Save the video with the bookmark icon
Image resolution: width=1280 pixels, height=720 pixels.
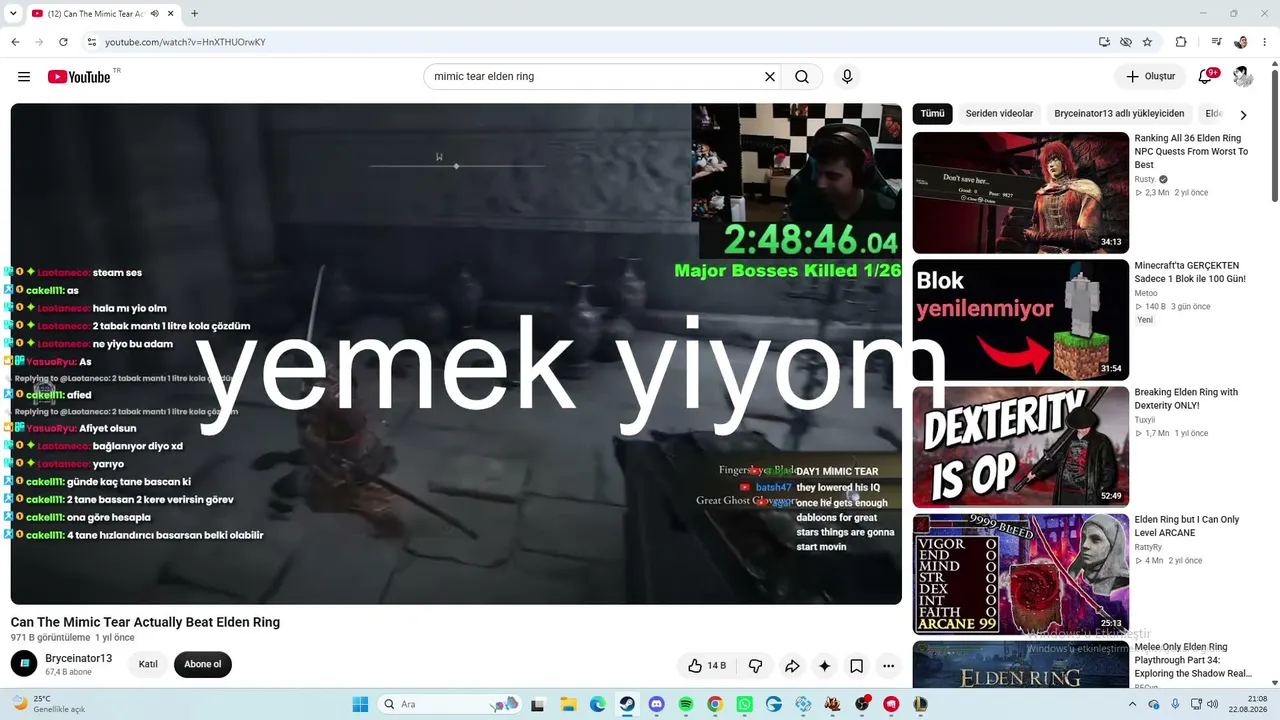[857, 665]
